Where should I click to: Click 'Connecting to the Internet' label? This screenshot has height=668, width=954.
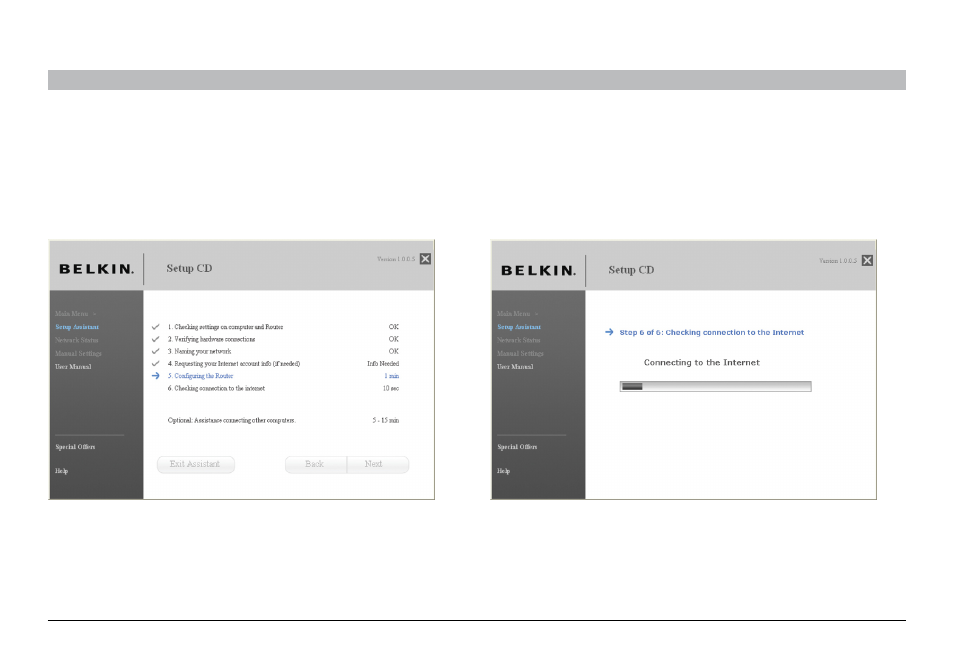click(x=702, y=363)
